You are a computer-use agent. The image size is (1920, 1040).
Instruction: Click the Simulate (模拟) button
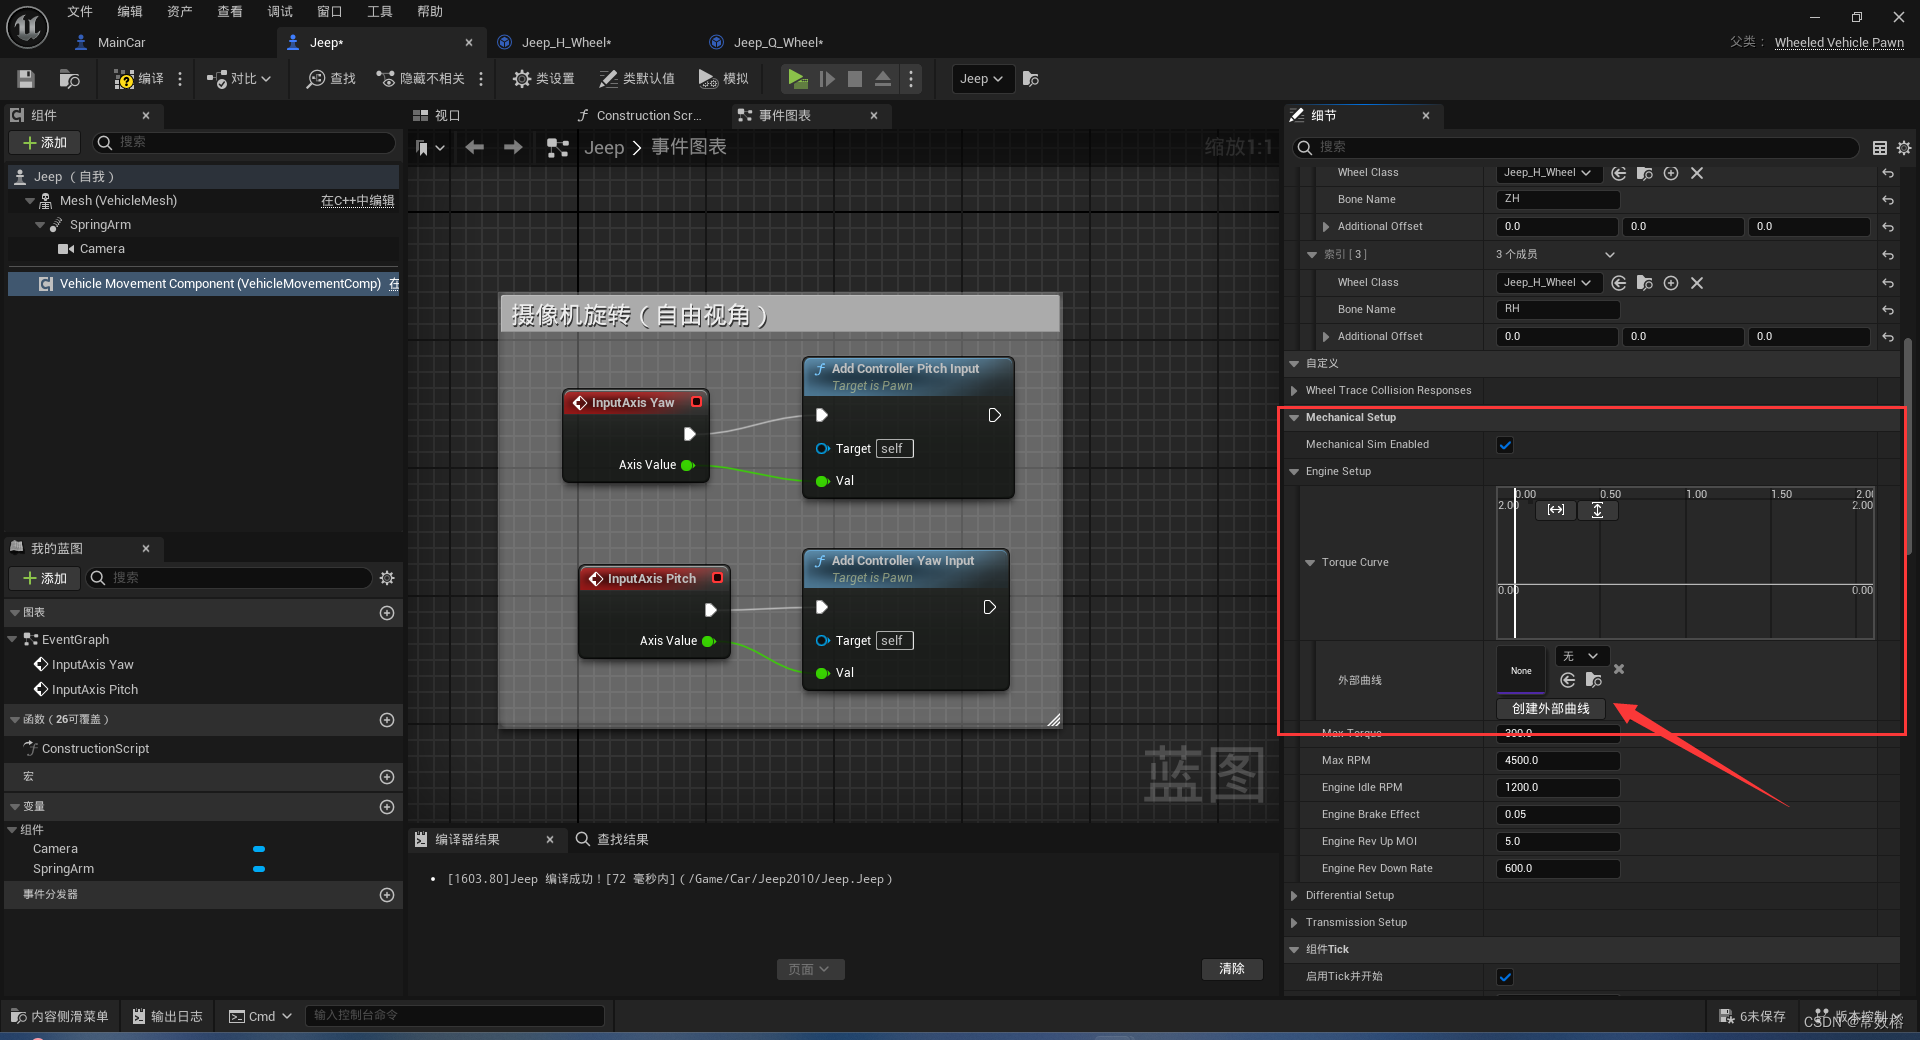pyautogui.click(x=723, y=79)
